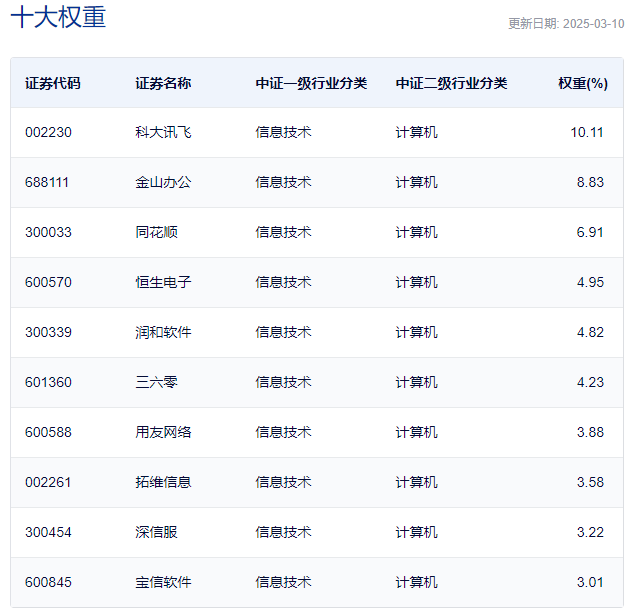Click the 中证二级行业分类 column header
This screenshot has width=629, height=610.
451,83
